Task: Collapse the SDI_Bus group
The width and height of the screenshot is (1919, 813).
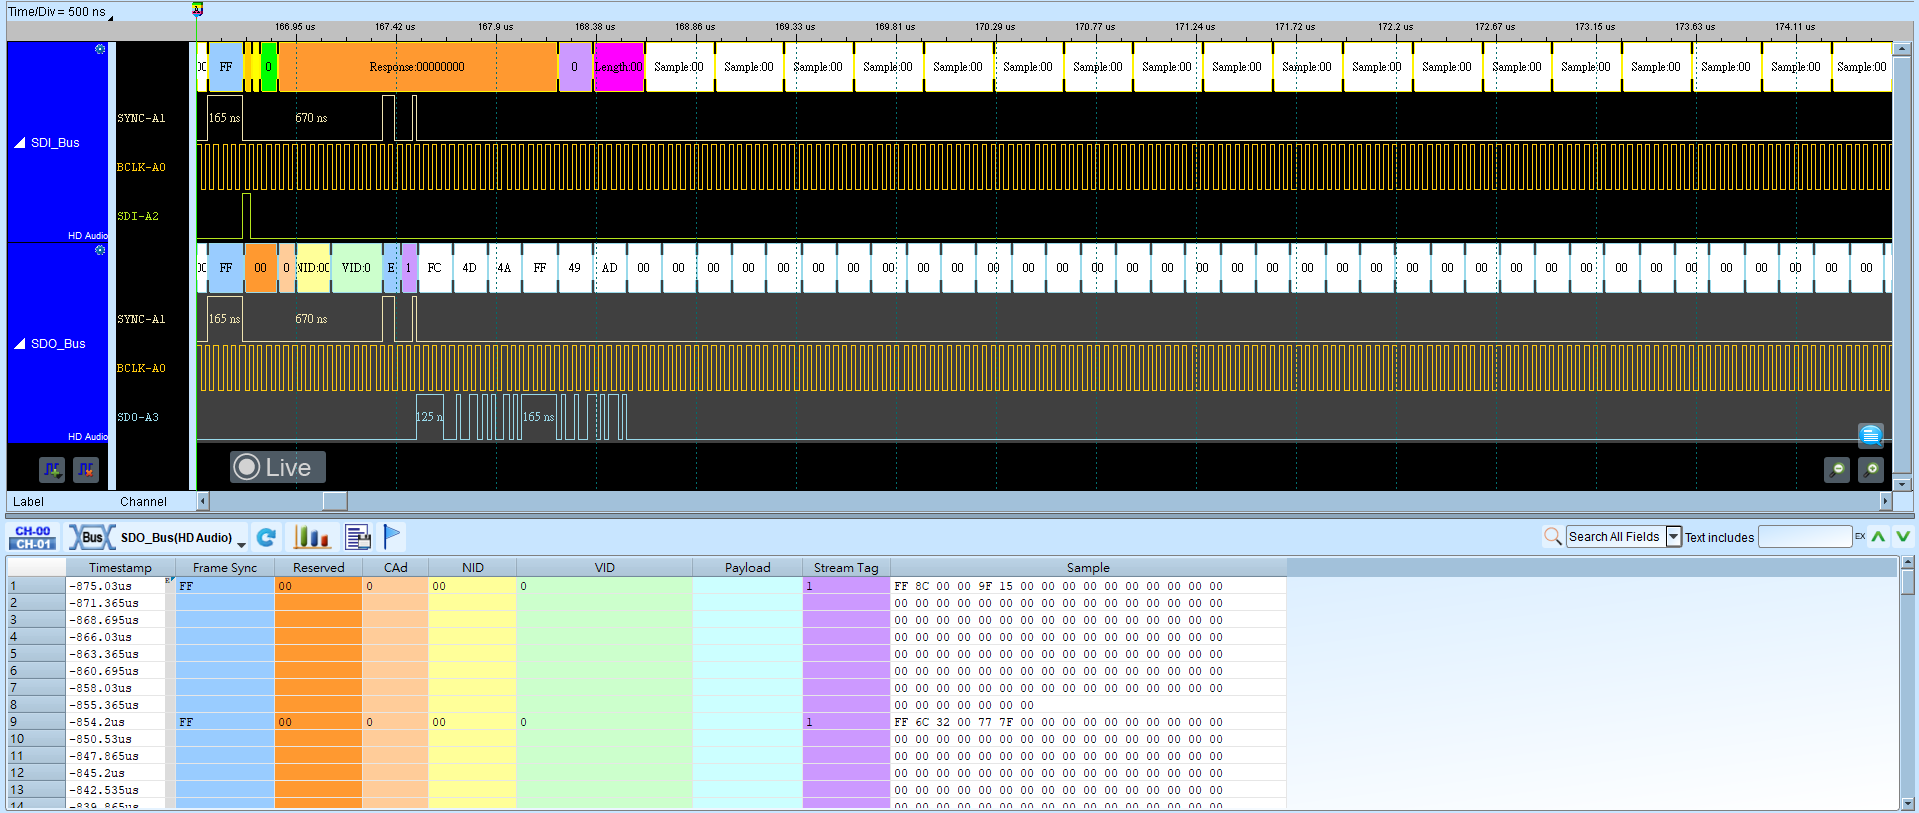Action: coord(20,143)
